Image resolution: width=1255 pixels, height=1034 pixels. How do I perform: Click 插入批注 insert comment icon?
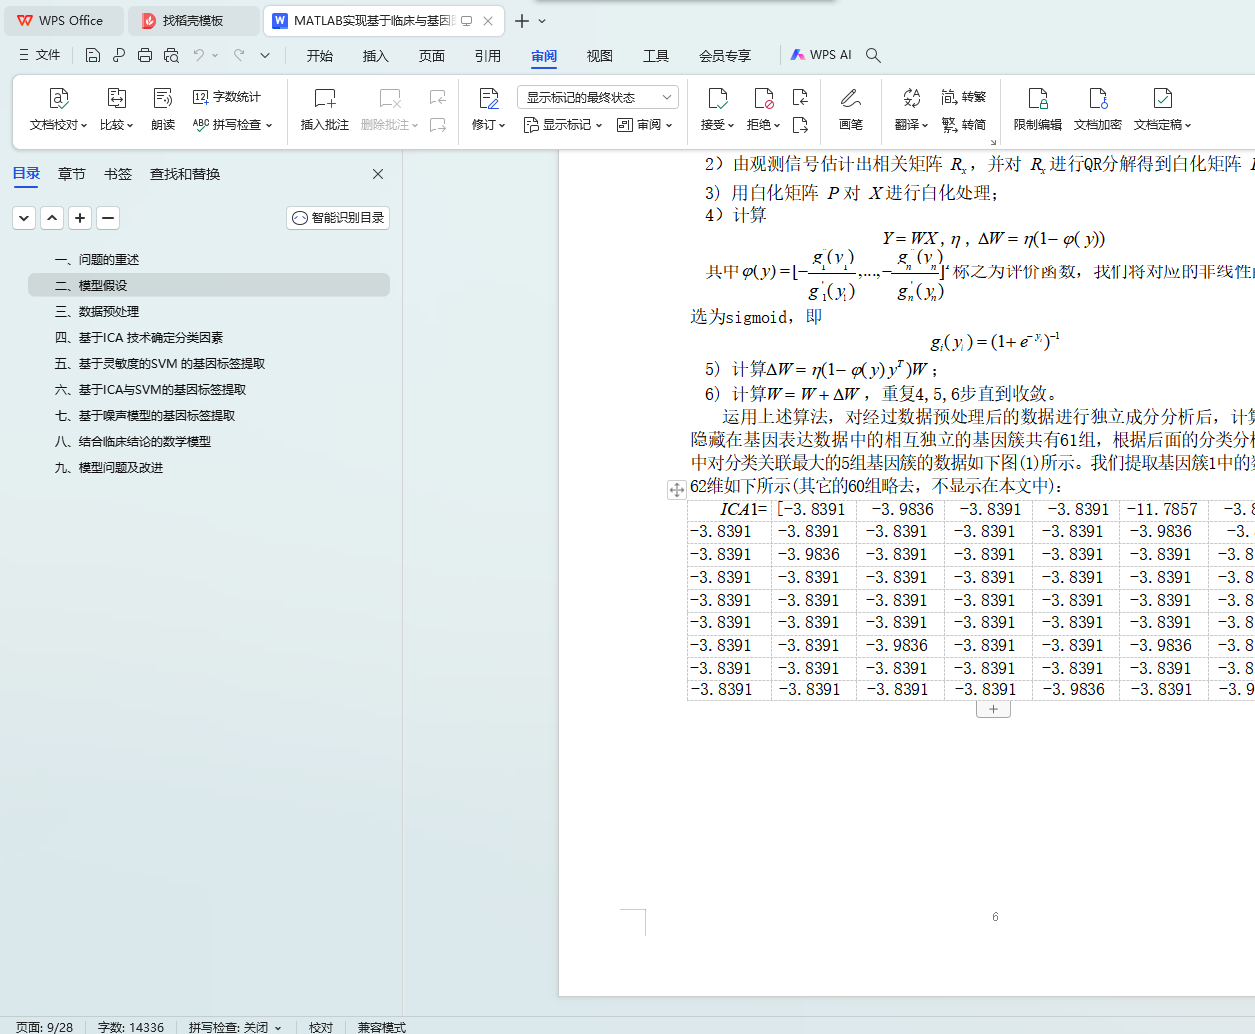(x=325, y=98)
